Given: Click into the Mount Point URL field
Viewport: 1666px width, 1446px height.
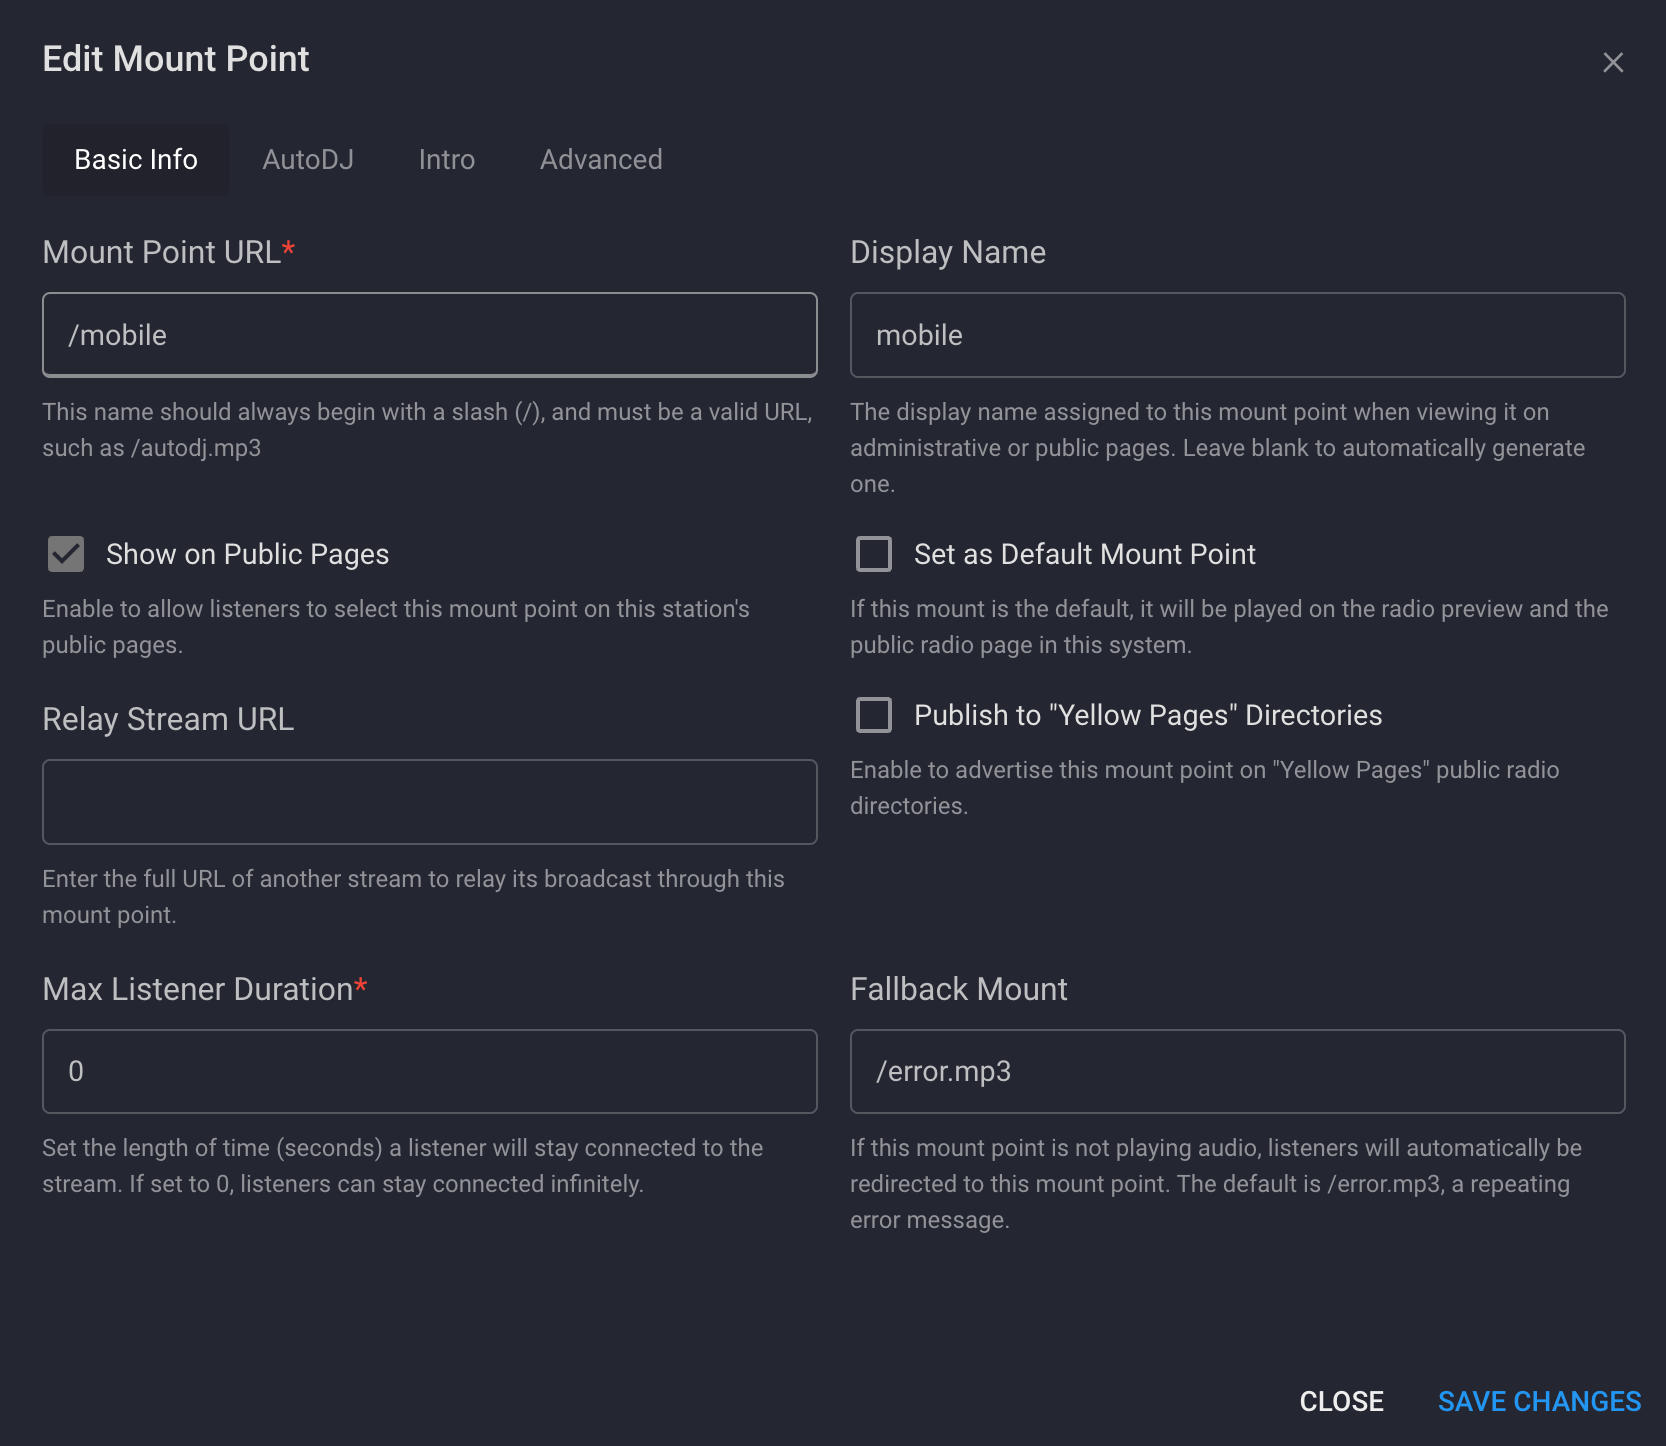Looking at the screenshot, I should tap(429, 335).
